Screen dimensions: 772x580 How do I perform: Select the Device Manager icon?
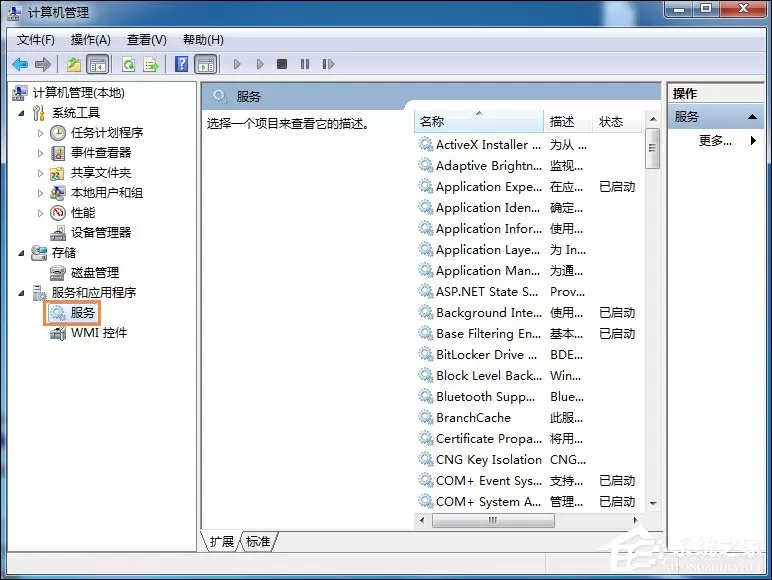pos(58,232)
